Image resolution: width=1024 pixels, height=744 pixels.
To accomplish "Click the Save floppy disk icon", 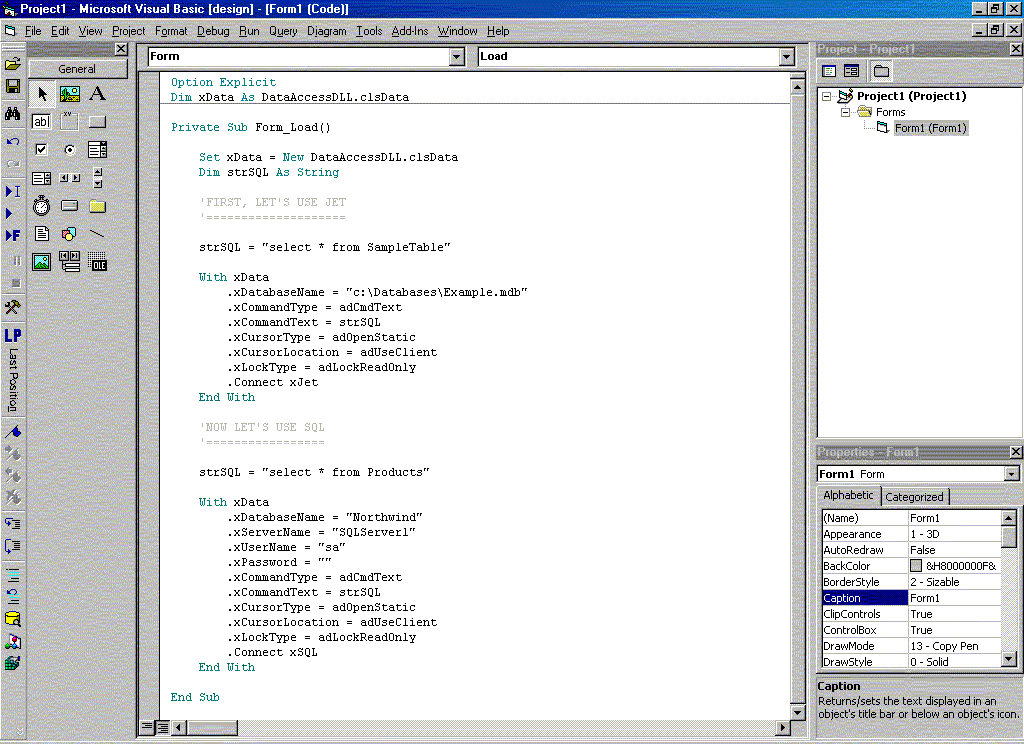I will [12, 87].
